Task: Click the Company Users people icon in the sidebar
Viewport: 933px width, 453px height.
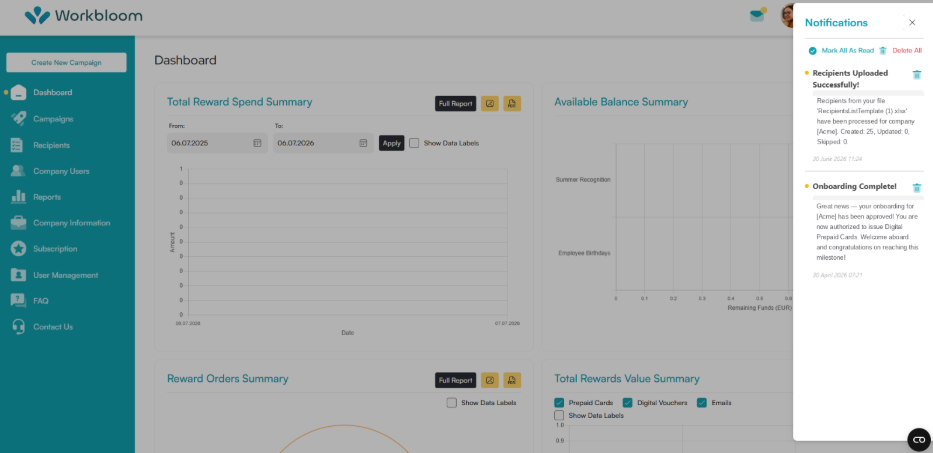Action: [x=18, y=171]
